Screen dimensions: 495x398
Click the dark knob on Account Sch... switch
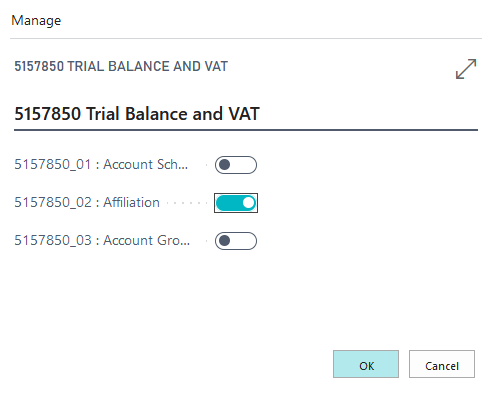click(x=225, y=165)
